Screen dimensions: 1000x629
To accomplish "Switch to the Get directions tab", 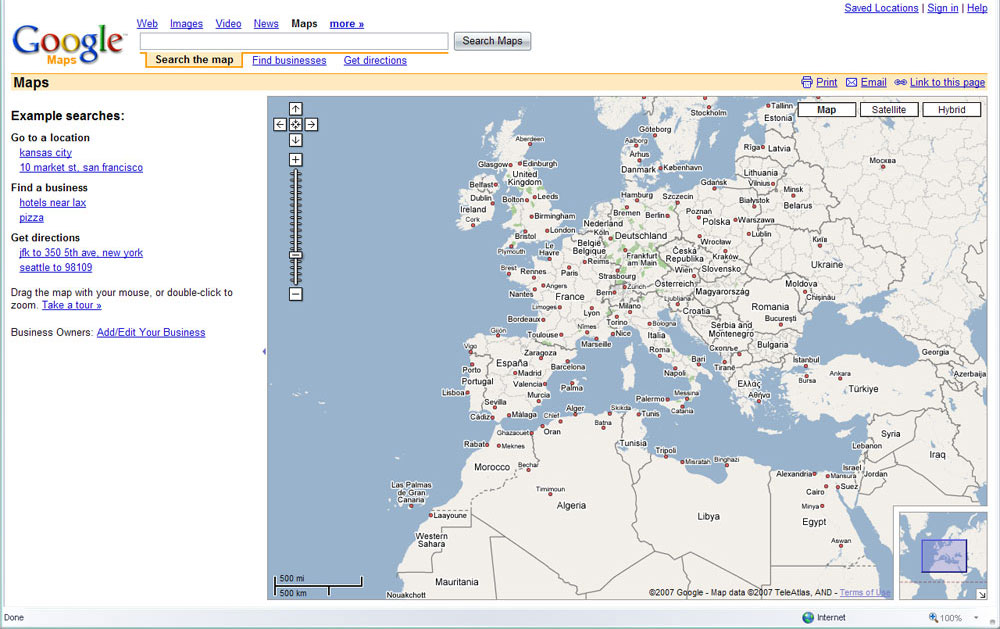I will (x=375, y=60).
